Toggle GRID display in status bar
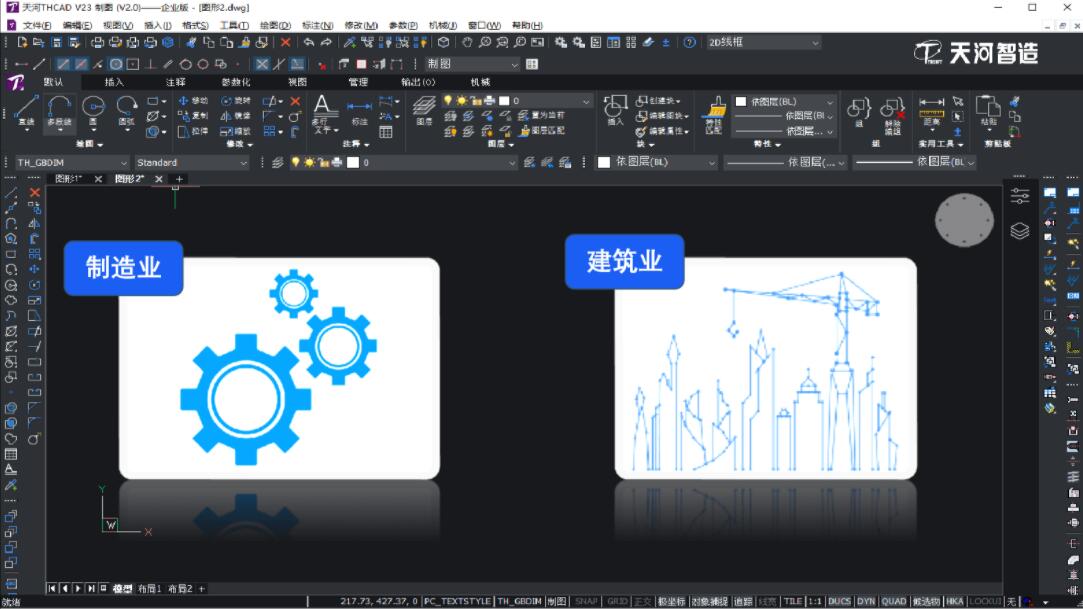The width and height of the screenshot is (1083, 609). click(617, 601)
